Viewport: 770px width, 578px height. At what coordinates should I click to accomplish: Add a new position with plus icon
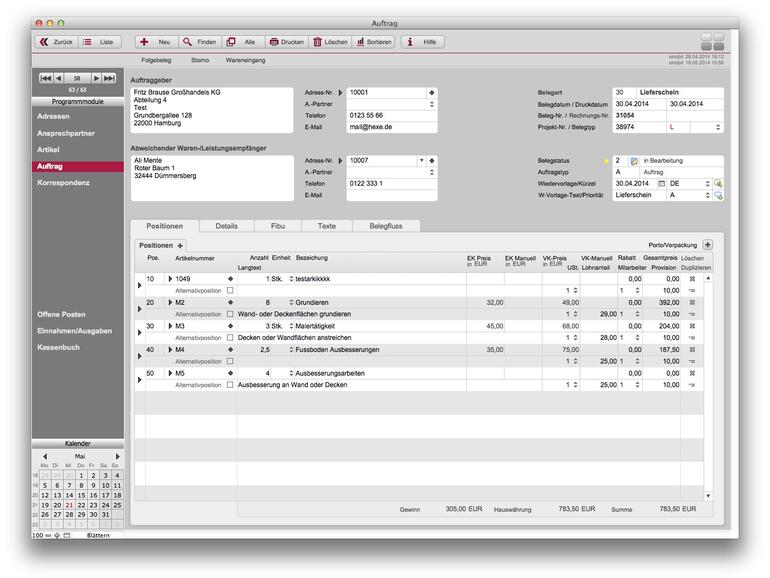click(x=180, y=246)
